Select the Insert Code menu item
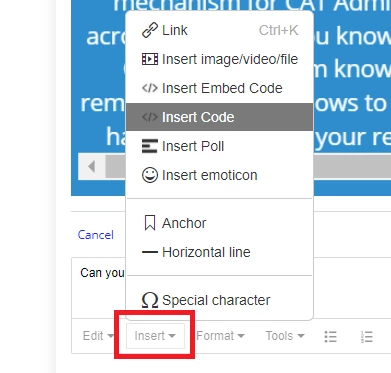Viewport: 391px width, 373px height. [220, 117]
